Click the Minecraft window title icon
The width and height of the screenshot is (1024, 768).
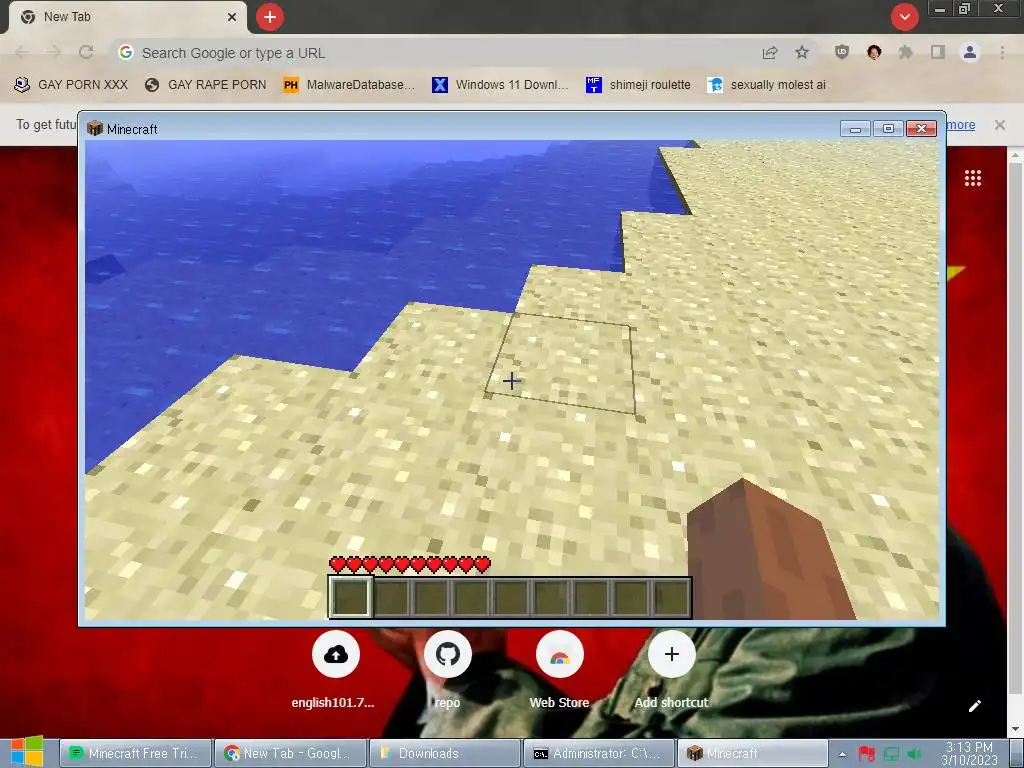pos(95,129)
